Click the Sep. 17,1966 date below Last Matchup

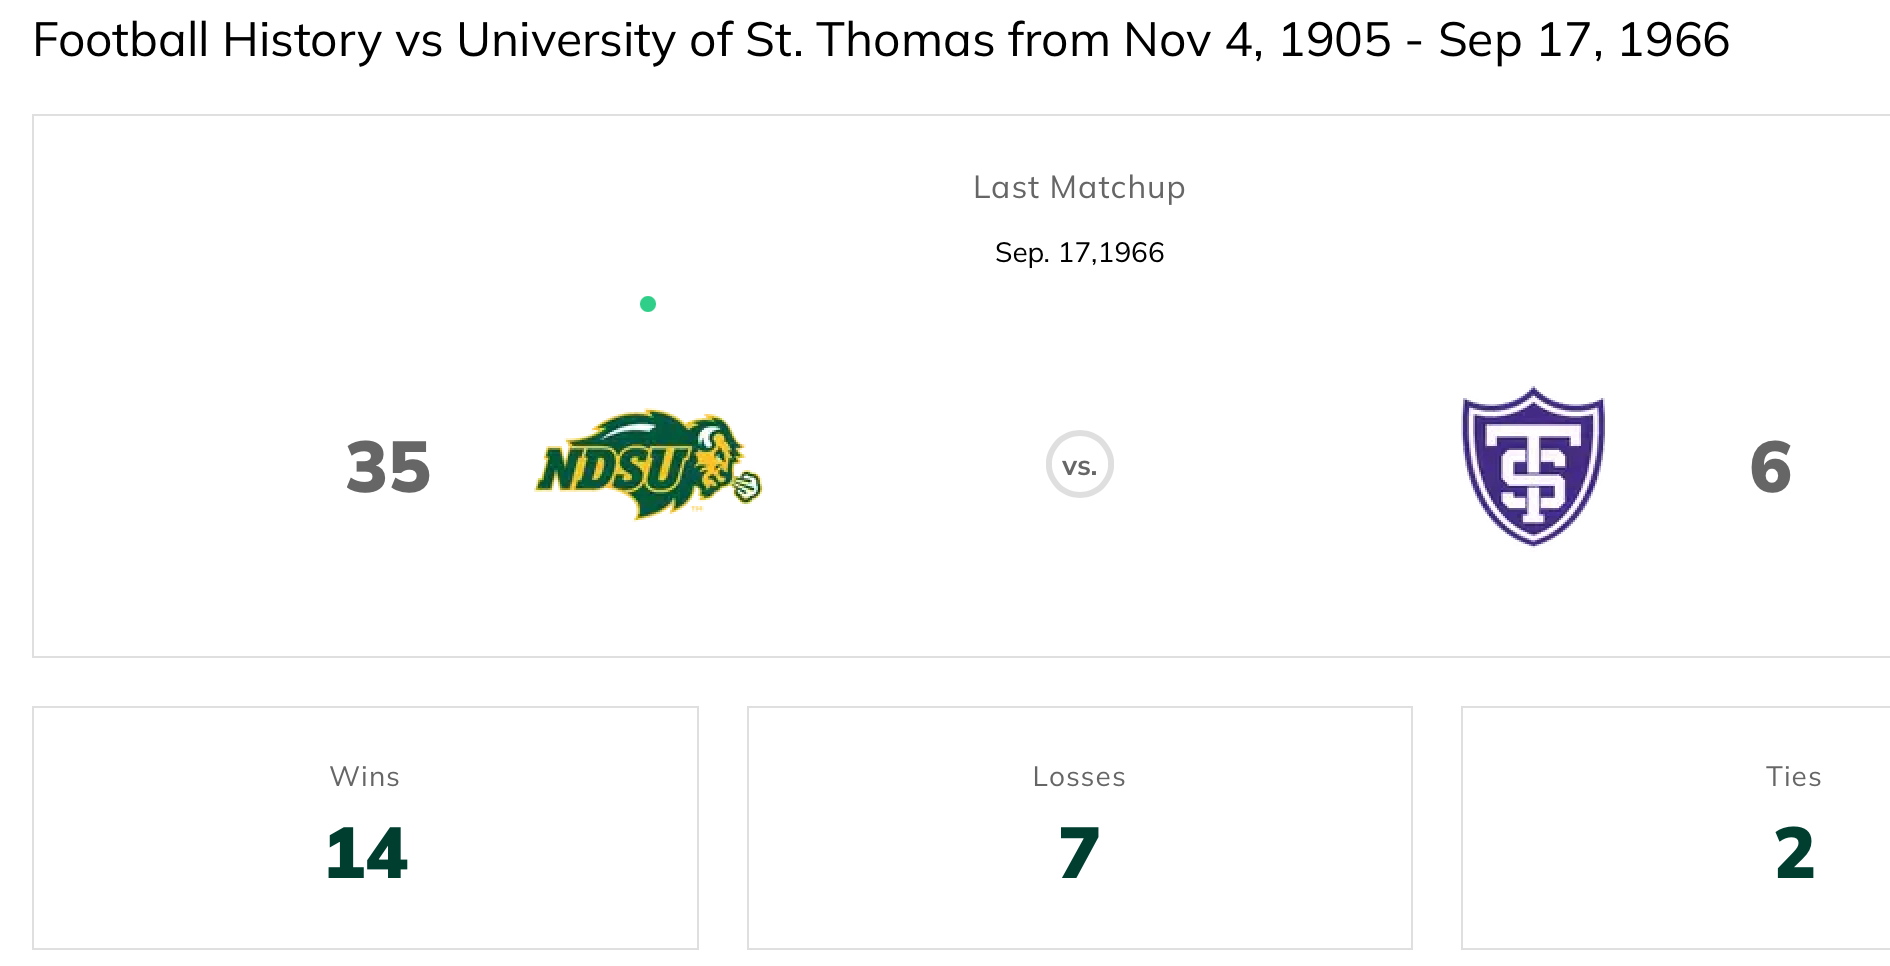point(1079,253)
